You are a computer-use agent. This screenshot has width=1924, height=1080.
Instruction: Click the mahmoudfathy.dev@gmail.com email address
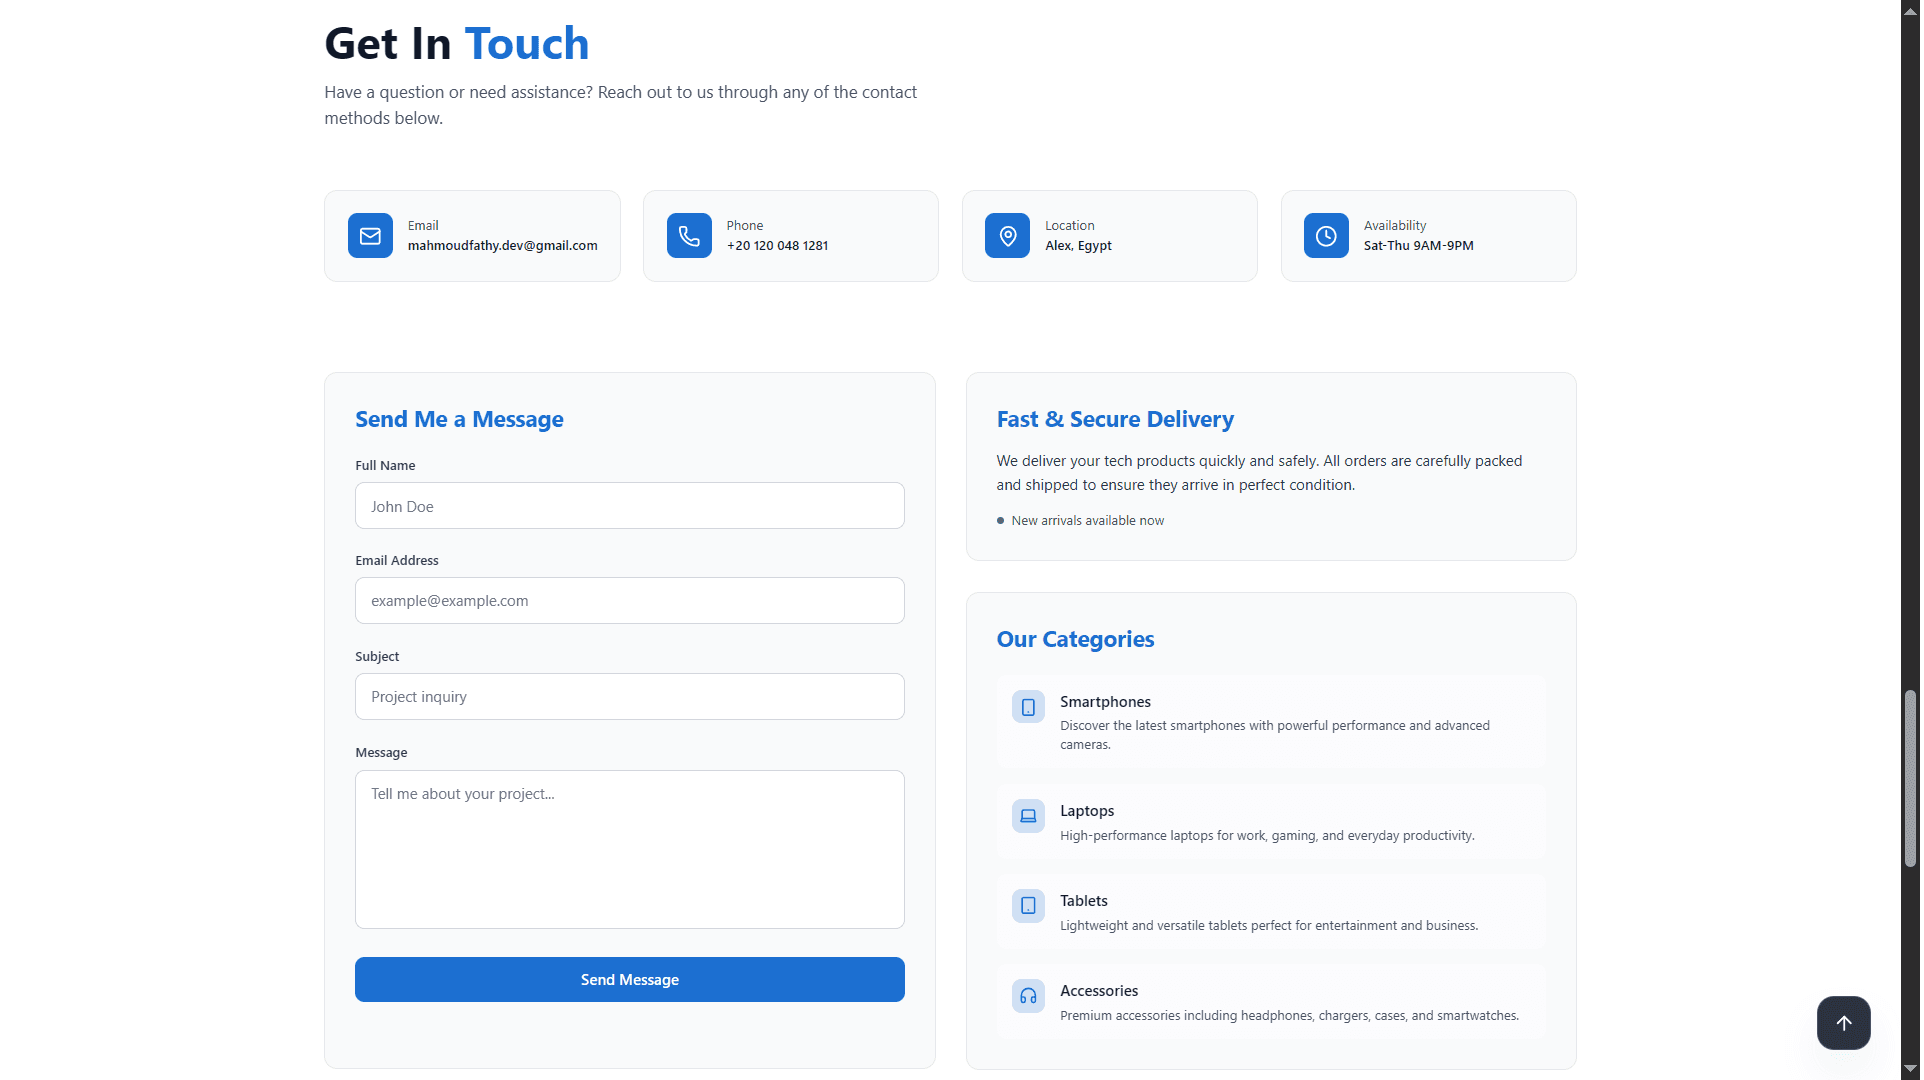pos(502,246)
